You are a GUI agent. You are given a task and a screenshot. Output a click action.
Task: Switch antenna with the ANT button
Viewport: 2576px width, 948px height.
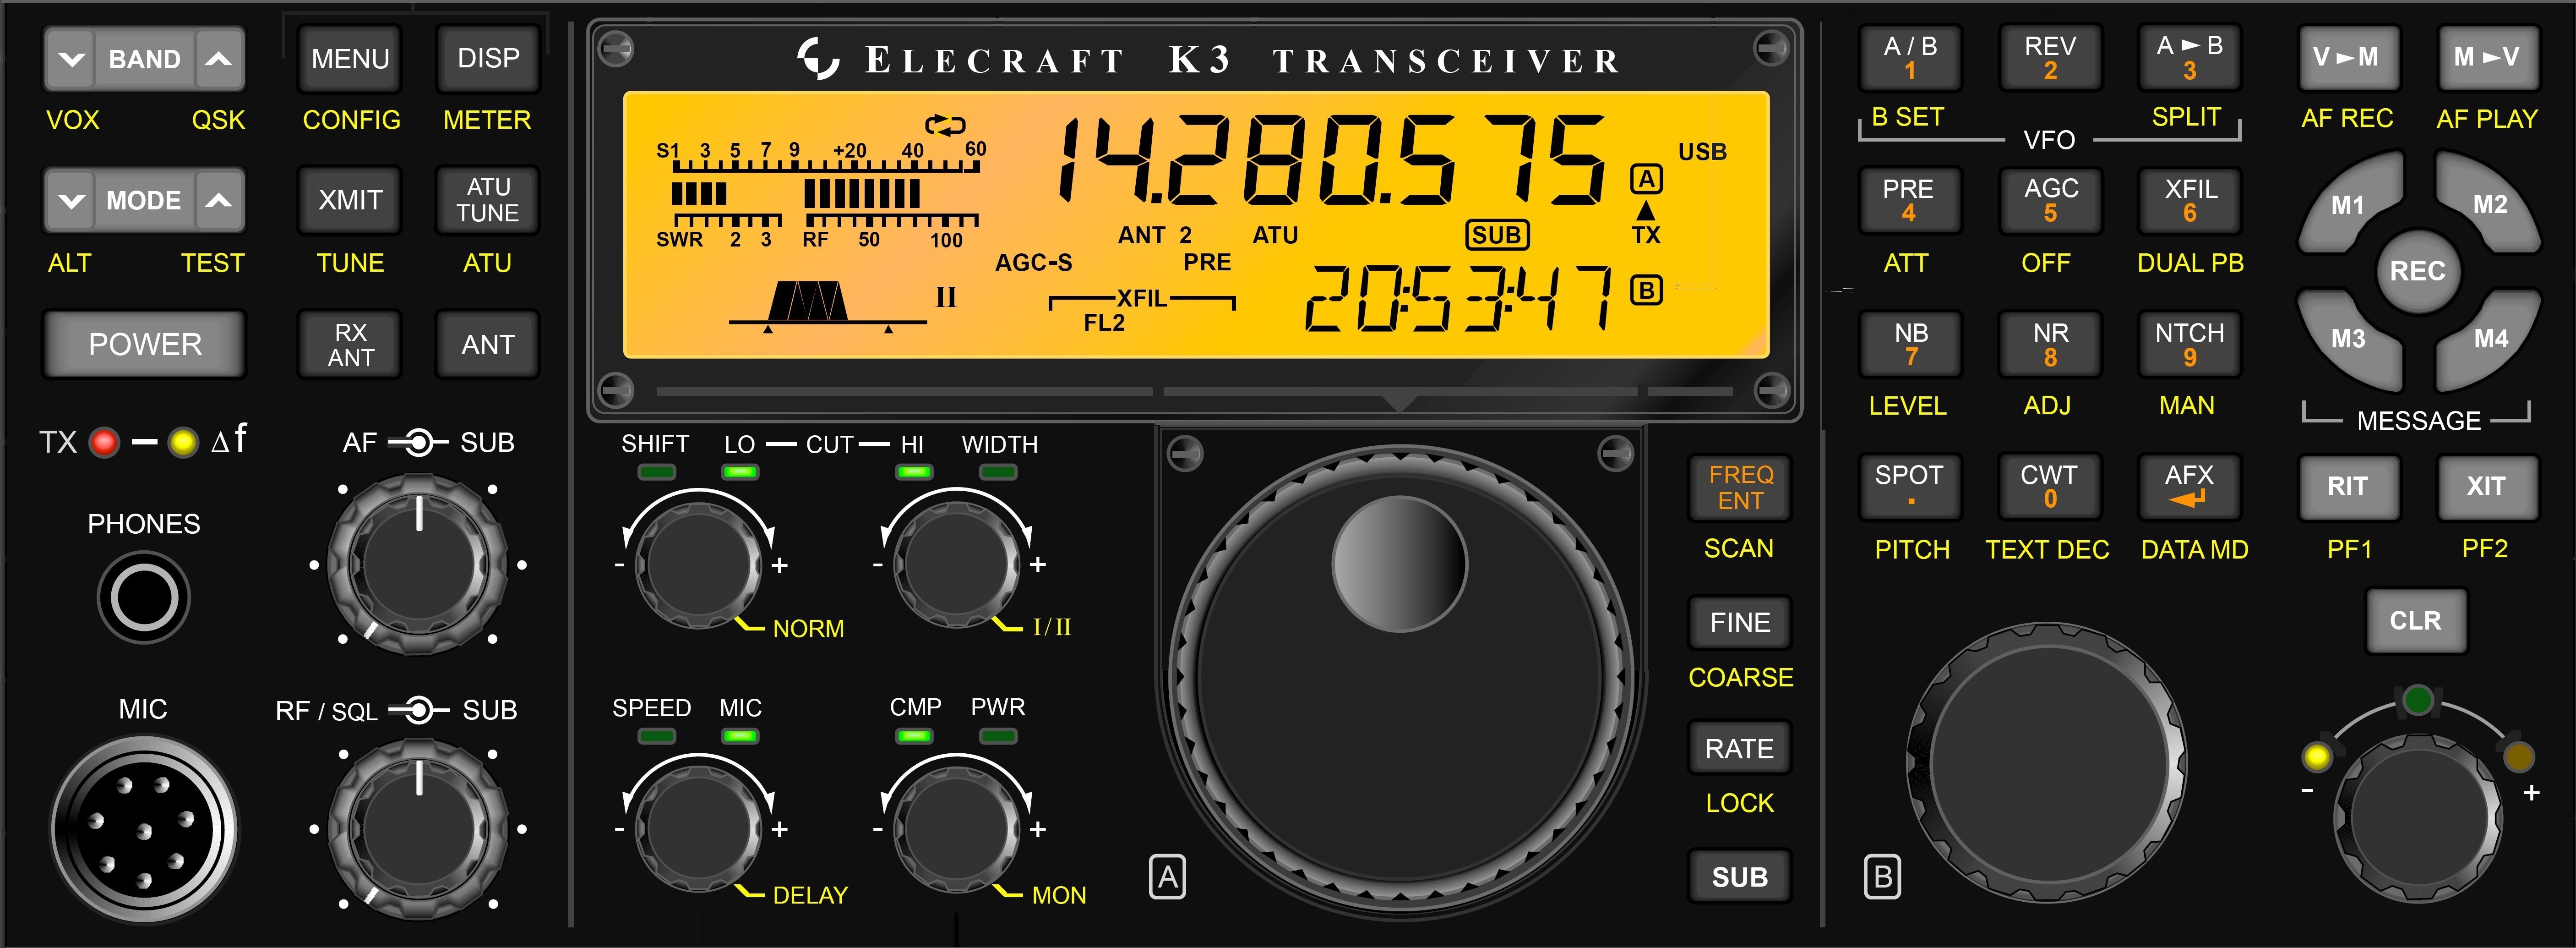click(x=488, y=344)
